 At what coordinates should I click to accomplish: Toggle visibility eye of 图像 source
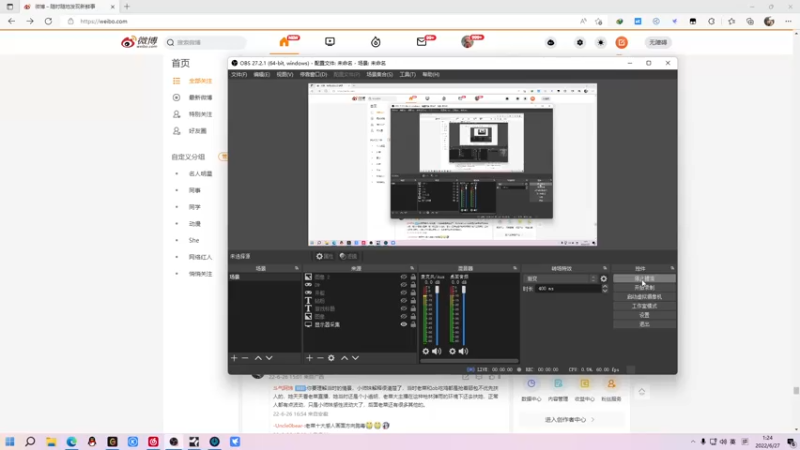[x=404, y=316]
